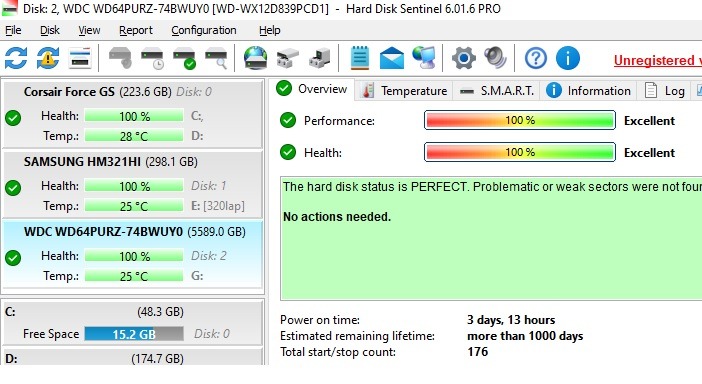The width and height of the screenshot is (702, 384).
Task: Select the D: partition (174.7 GB) entry
Action: 133,358
